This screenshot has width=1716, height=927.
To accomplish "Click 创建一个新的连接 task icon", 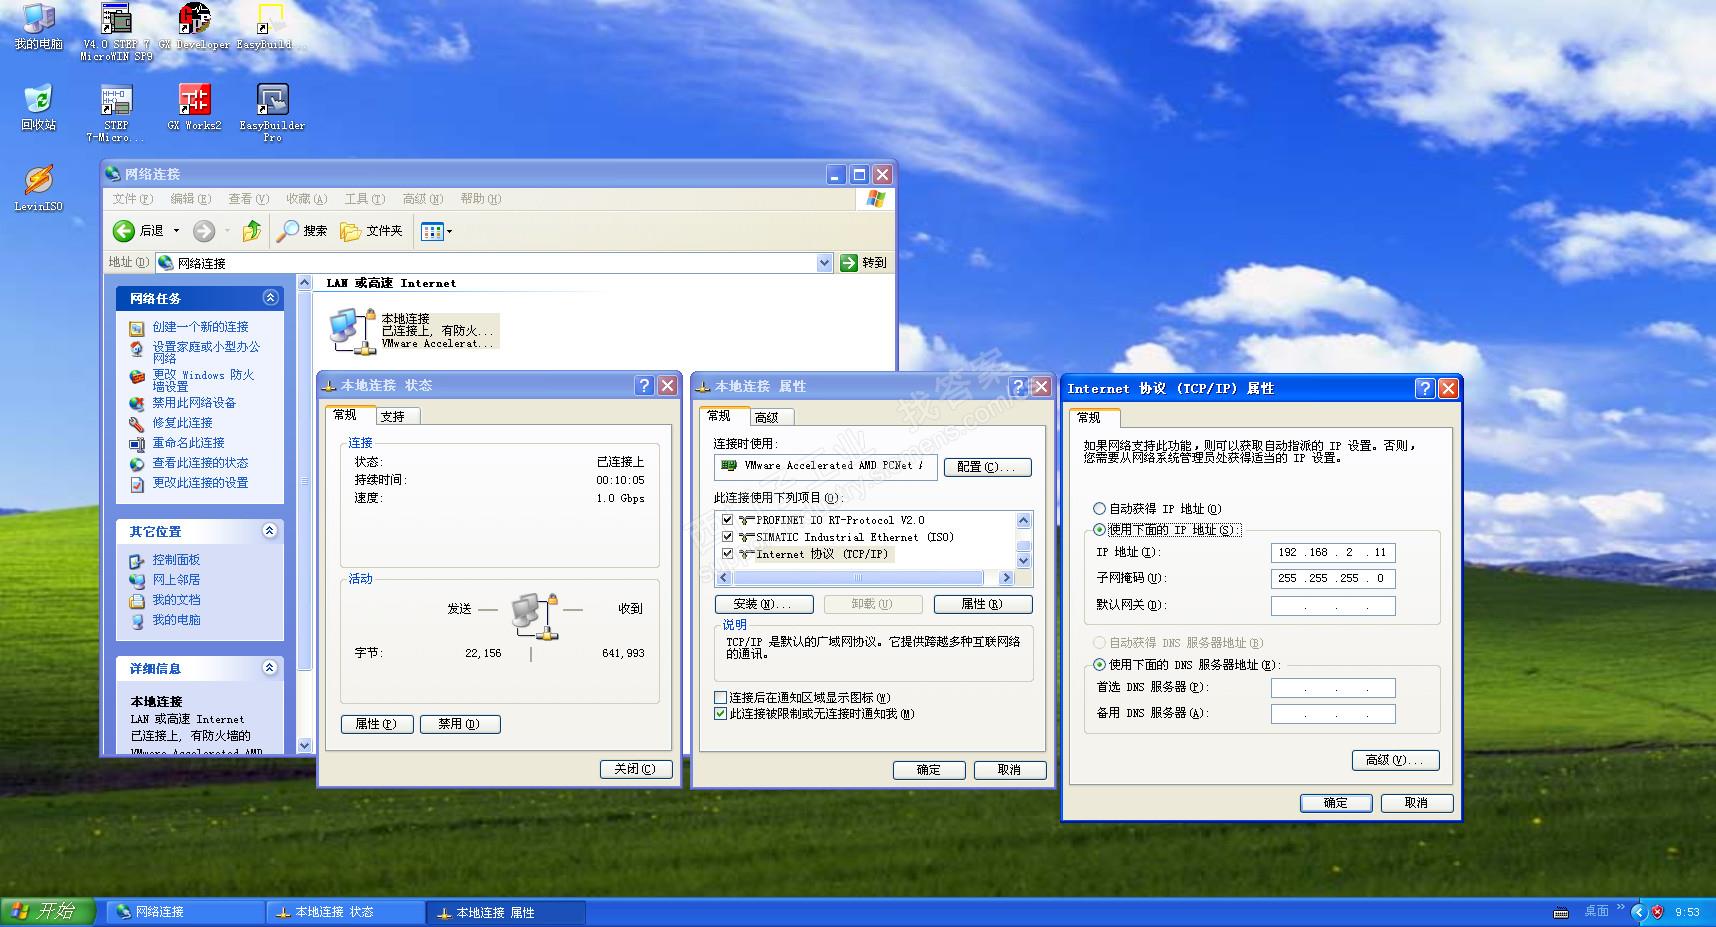I will pyautogui.click(x=137, y=328).
